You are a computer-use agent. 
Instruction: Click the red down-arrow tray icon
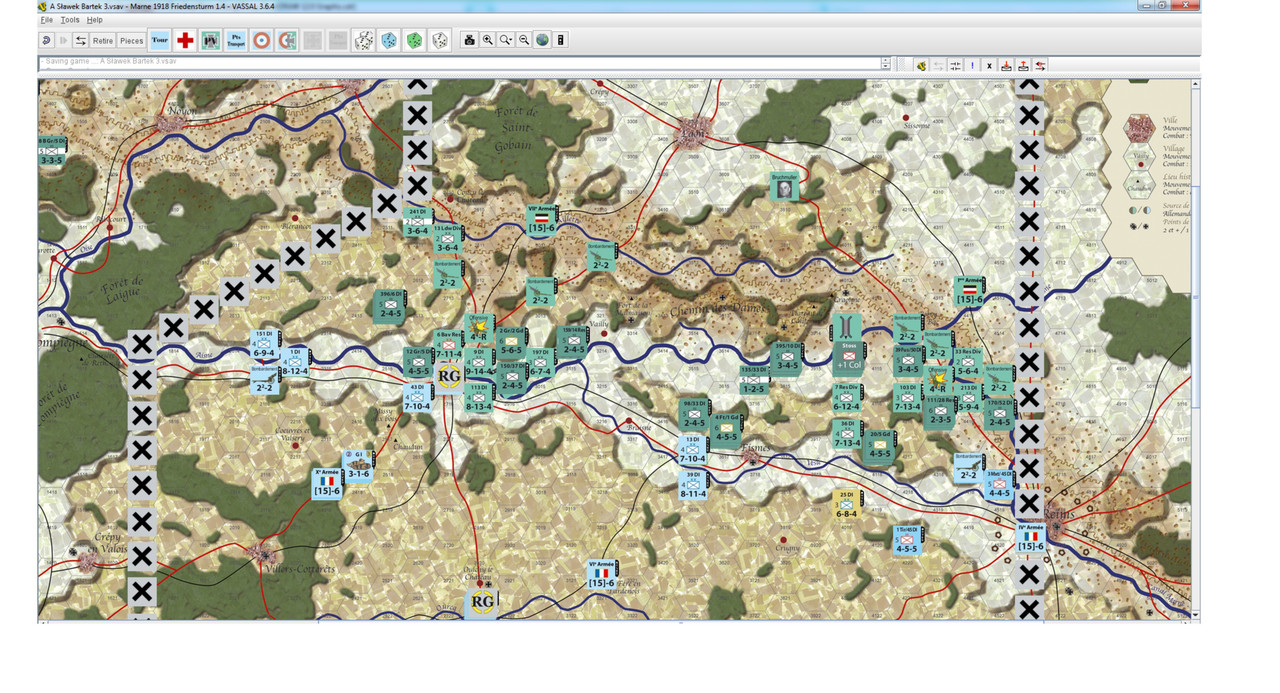pyautogui.click(x=1007, y=65)
